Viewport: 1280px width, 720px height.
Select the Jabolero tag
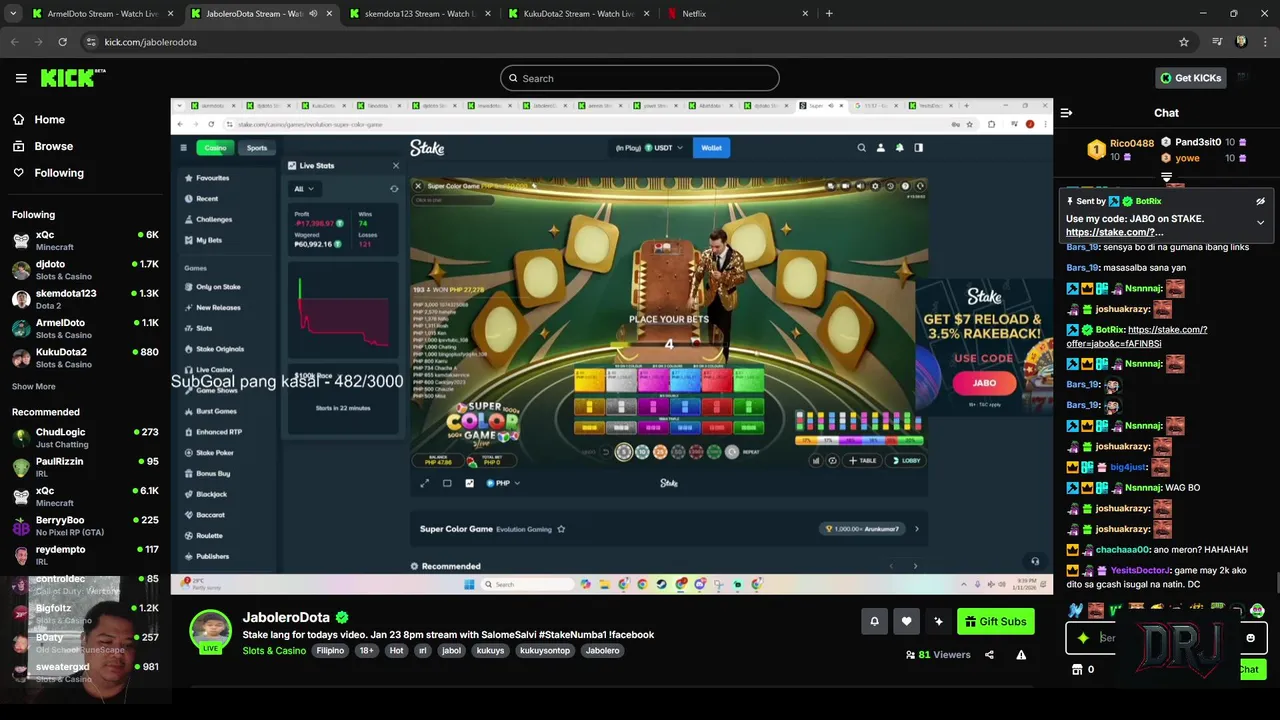[x=602, y=651]
